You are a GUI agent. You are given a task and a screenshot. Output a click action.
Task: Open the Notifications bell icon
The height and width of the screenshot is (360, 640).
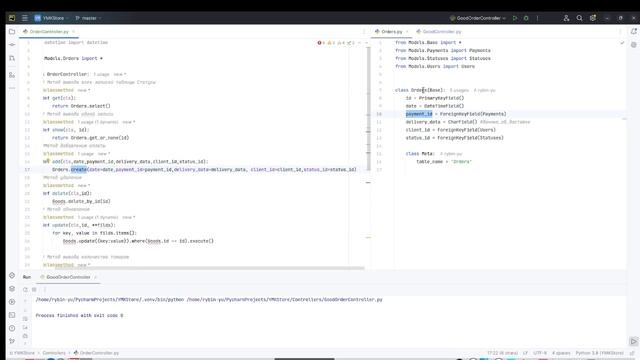coord(633,31)
